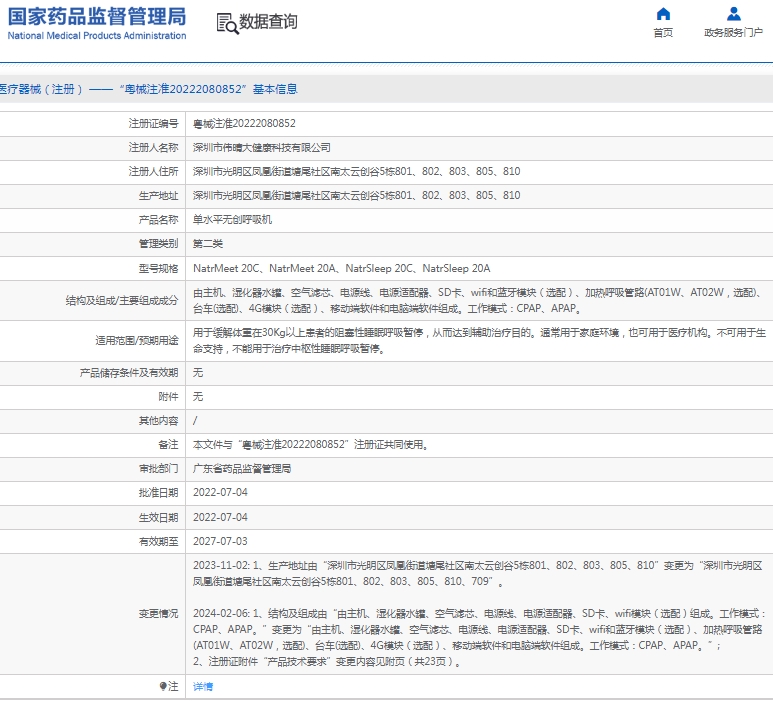Click effective date 2022-07-04 beside 生效日期

220,517
